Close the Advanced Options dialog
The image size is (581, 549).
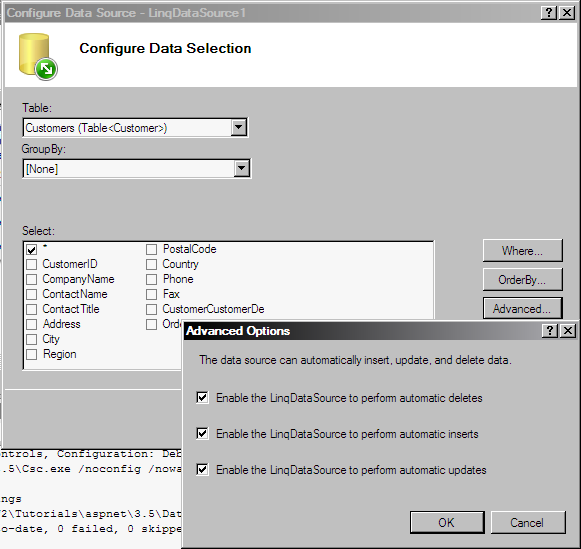pyautogui.click(x=568, y=330)
